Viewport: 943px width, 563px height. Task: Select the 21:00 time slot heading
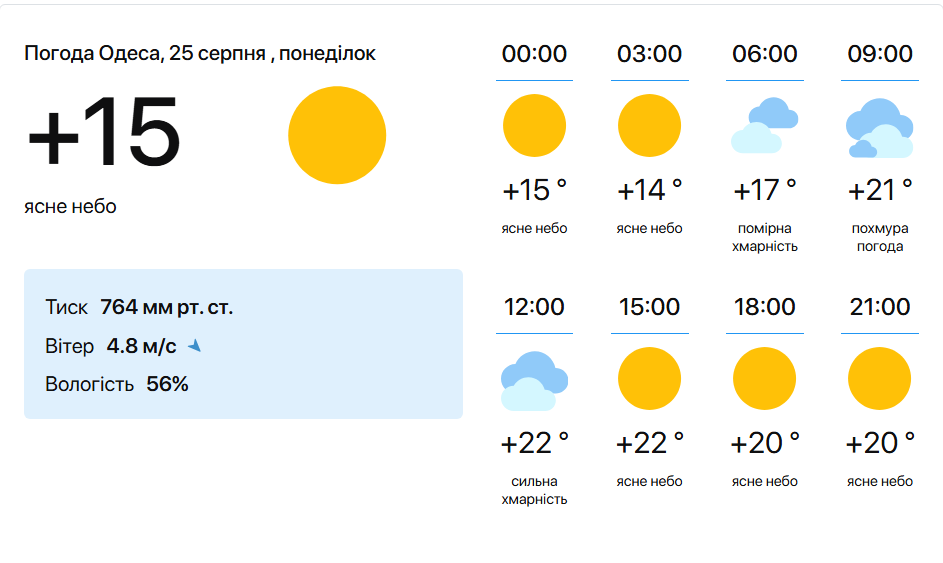(879, 307)
